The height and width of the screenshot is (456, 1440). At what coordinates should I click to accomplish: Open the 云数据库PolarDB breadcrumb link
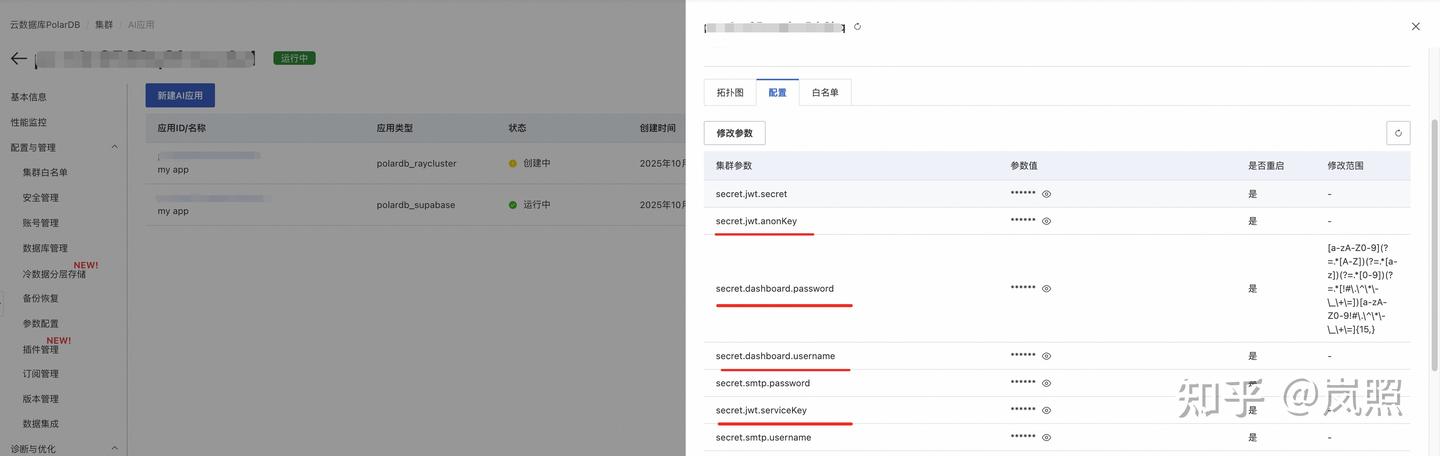click(45, 25)
